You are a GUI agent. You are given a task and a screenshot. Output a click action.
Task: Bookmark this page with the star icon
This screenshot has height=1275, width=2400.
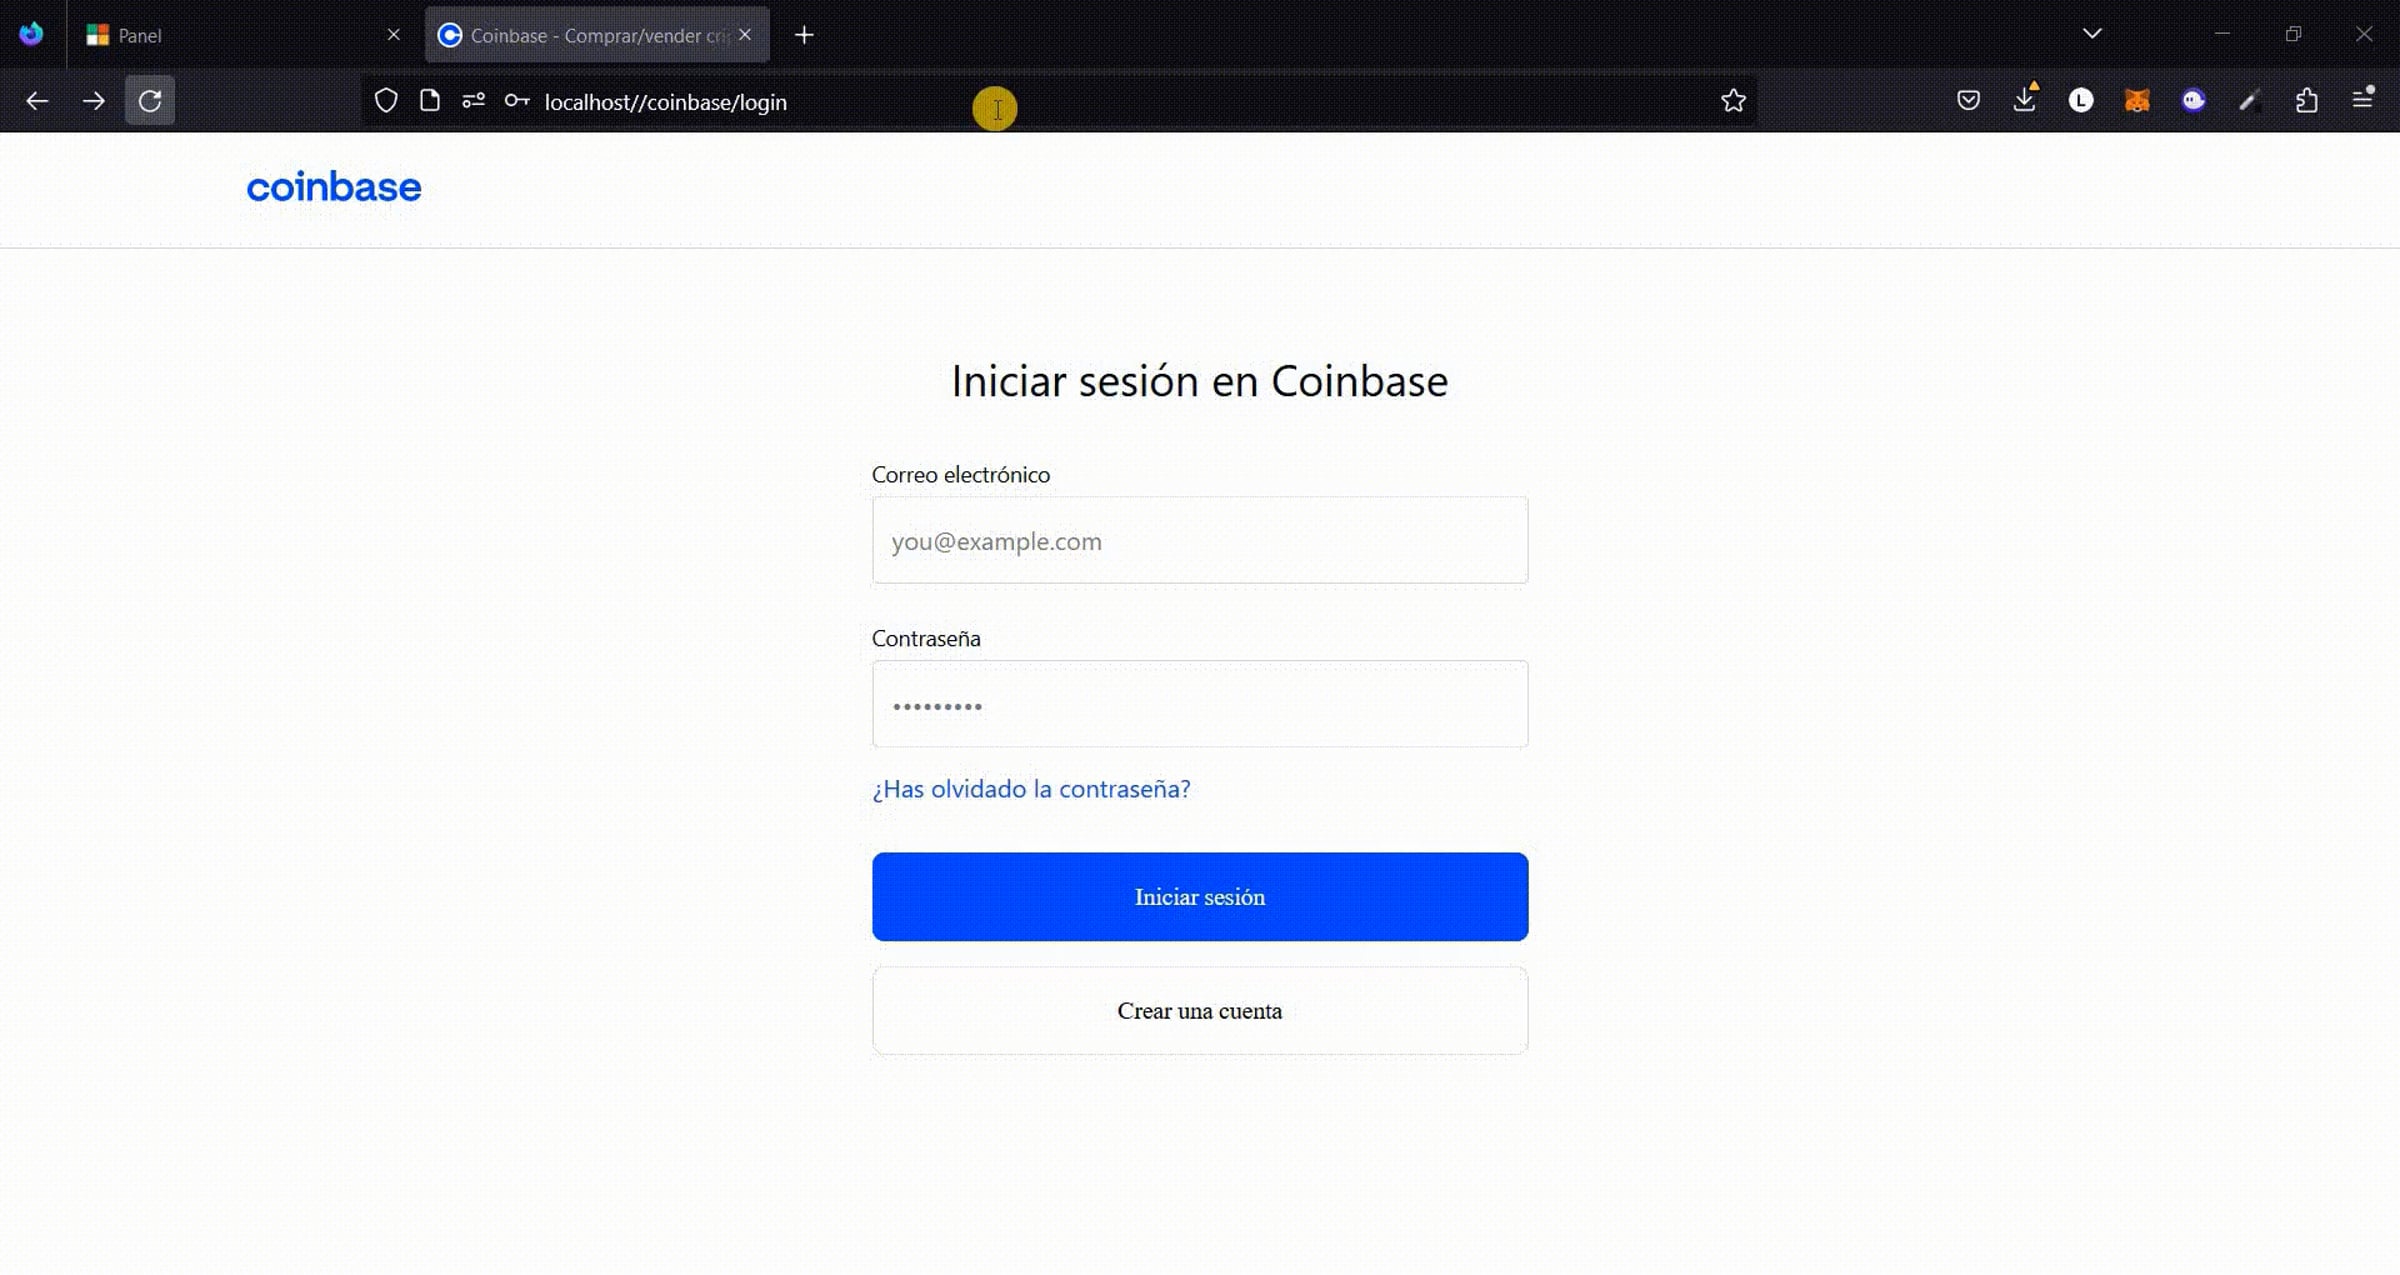point(1733,101)
